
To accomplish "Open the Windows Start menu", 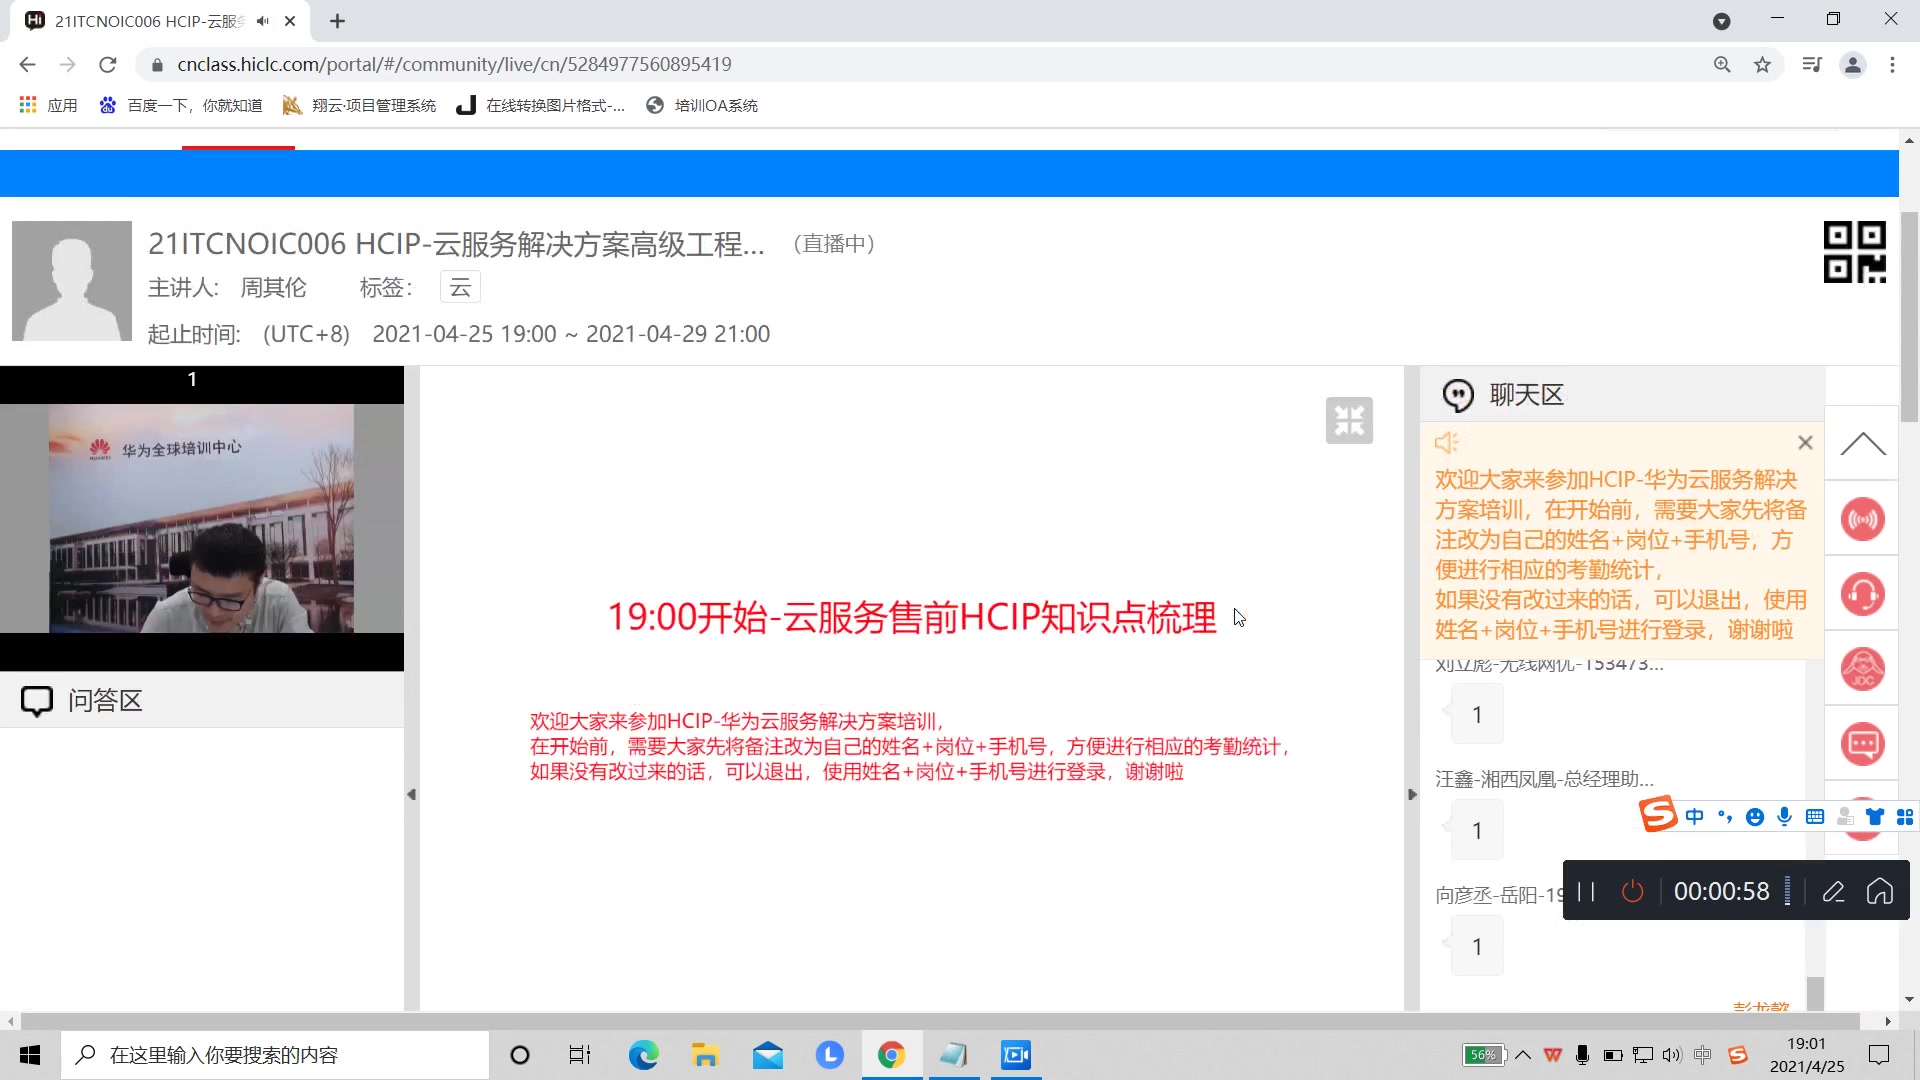I will (30, 1055).
